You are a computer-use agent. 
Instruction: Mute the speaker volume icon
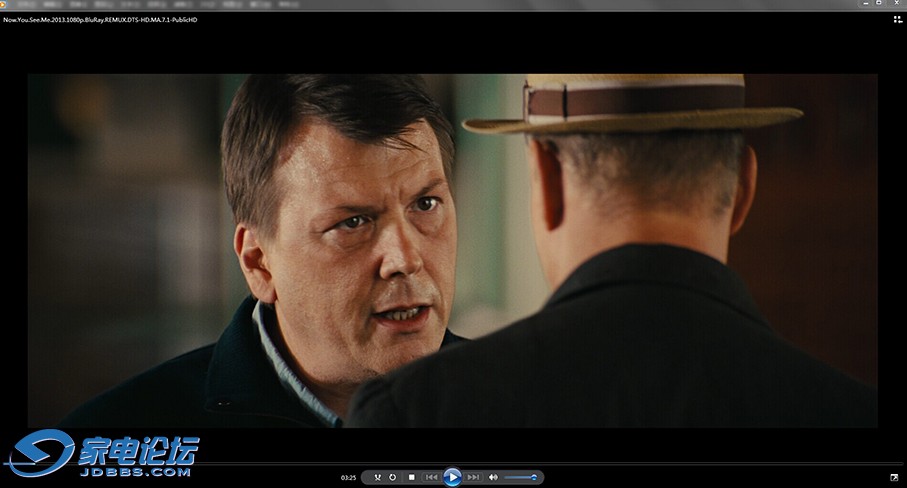point(493,478)
